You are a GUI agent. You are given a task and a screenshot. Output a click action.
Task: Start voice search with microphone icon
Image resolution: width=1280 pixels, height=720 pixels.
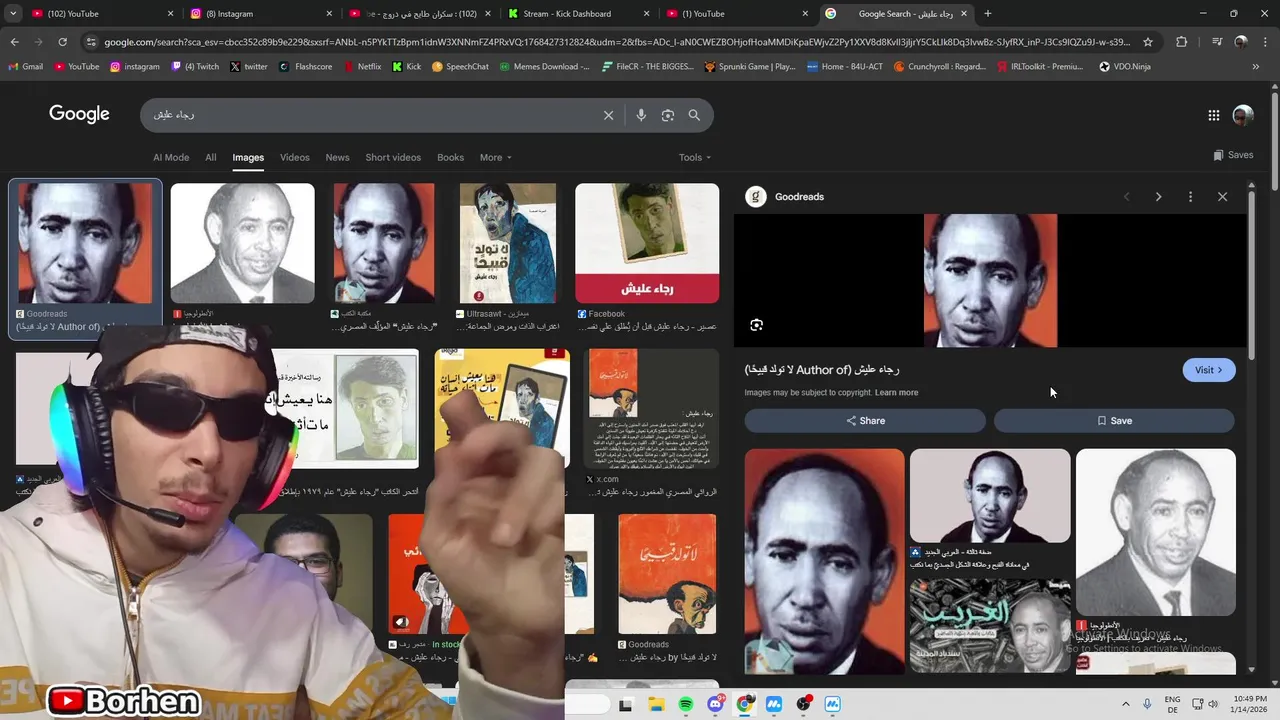641,115
